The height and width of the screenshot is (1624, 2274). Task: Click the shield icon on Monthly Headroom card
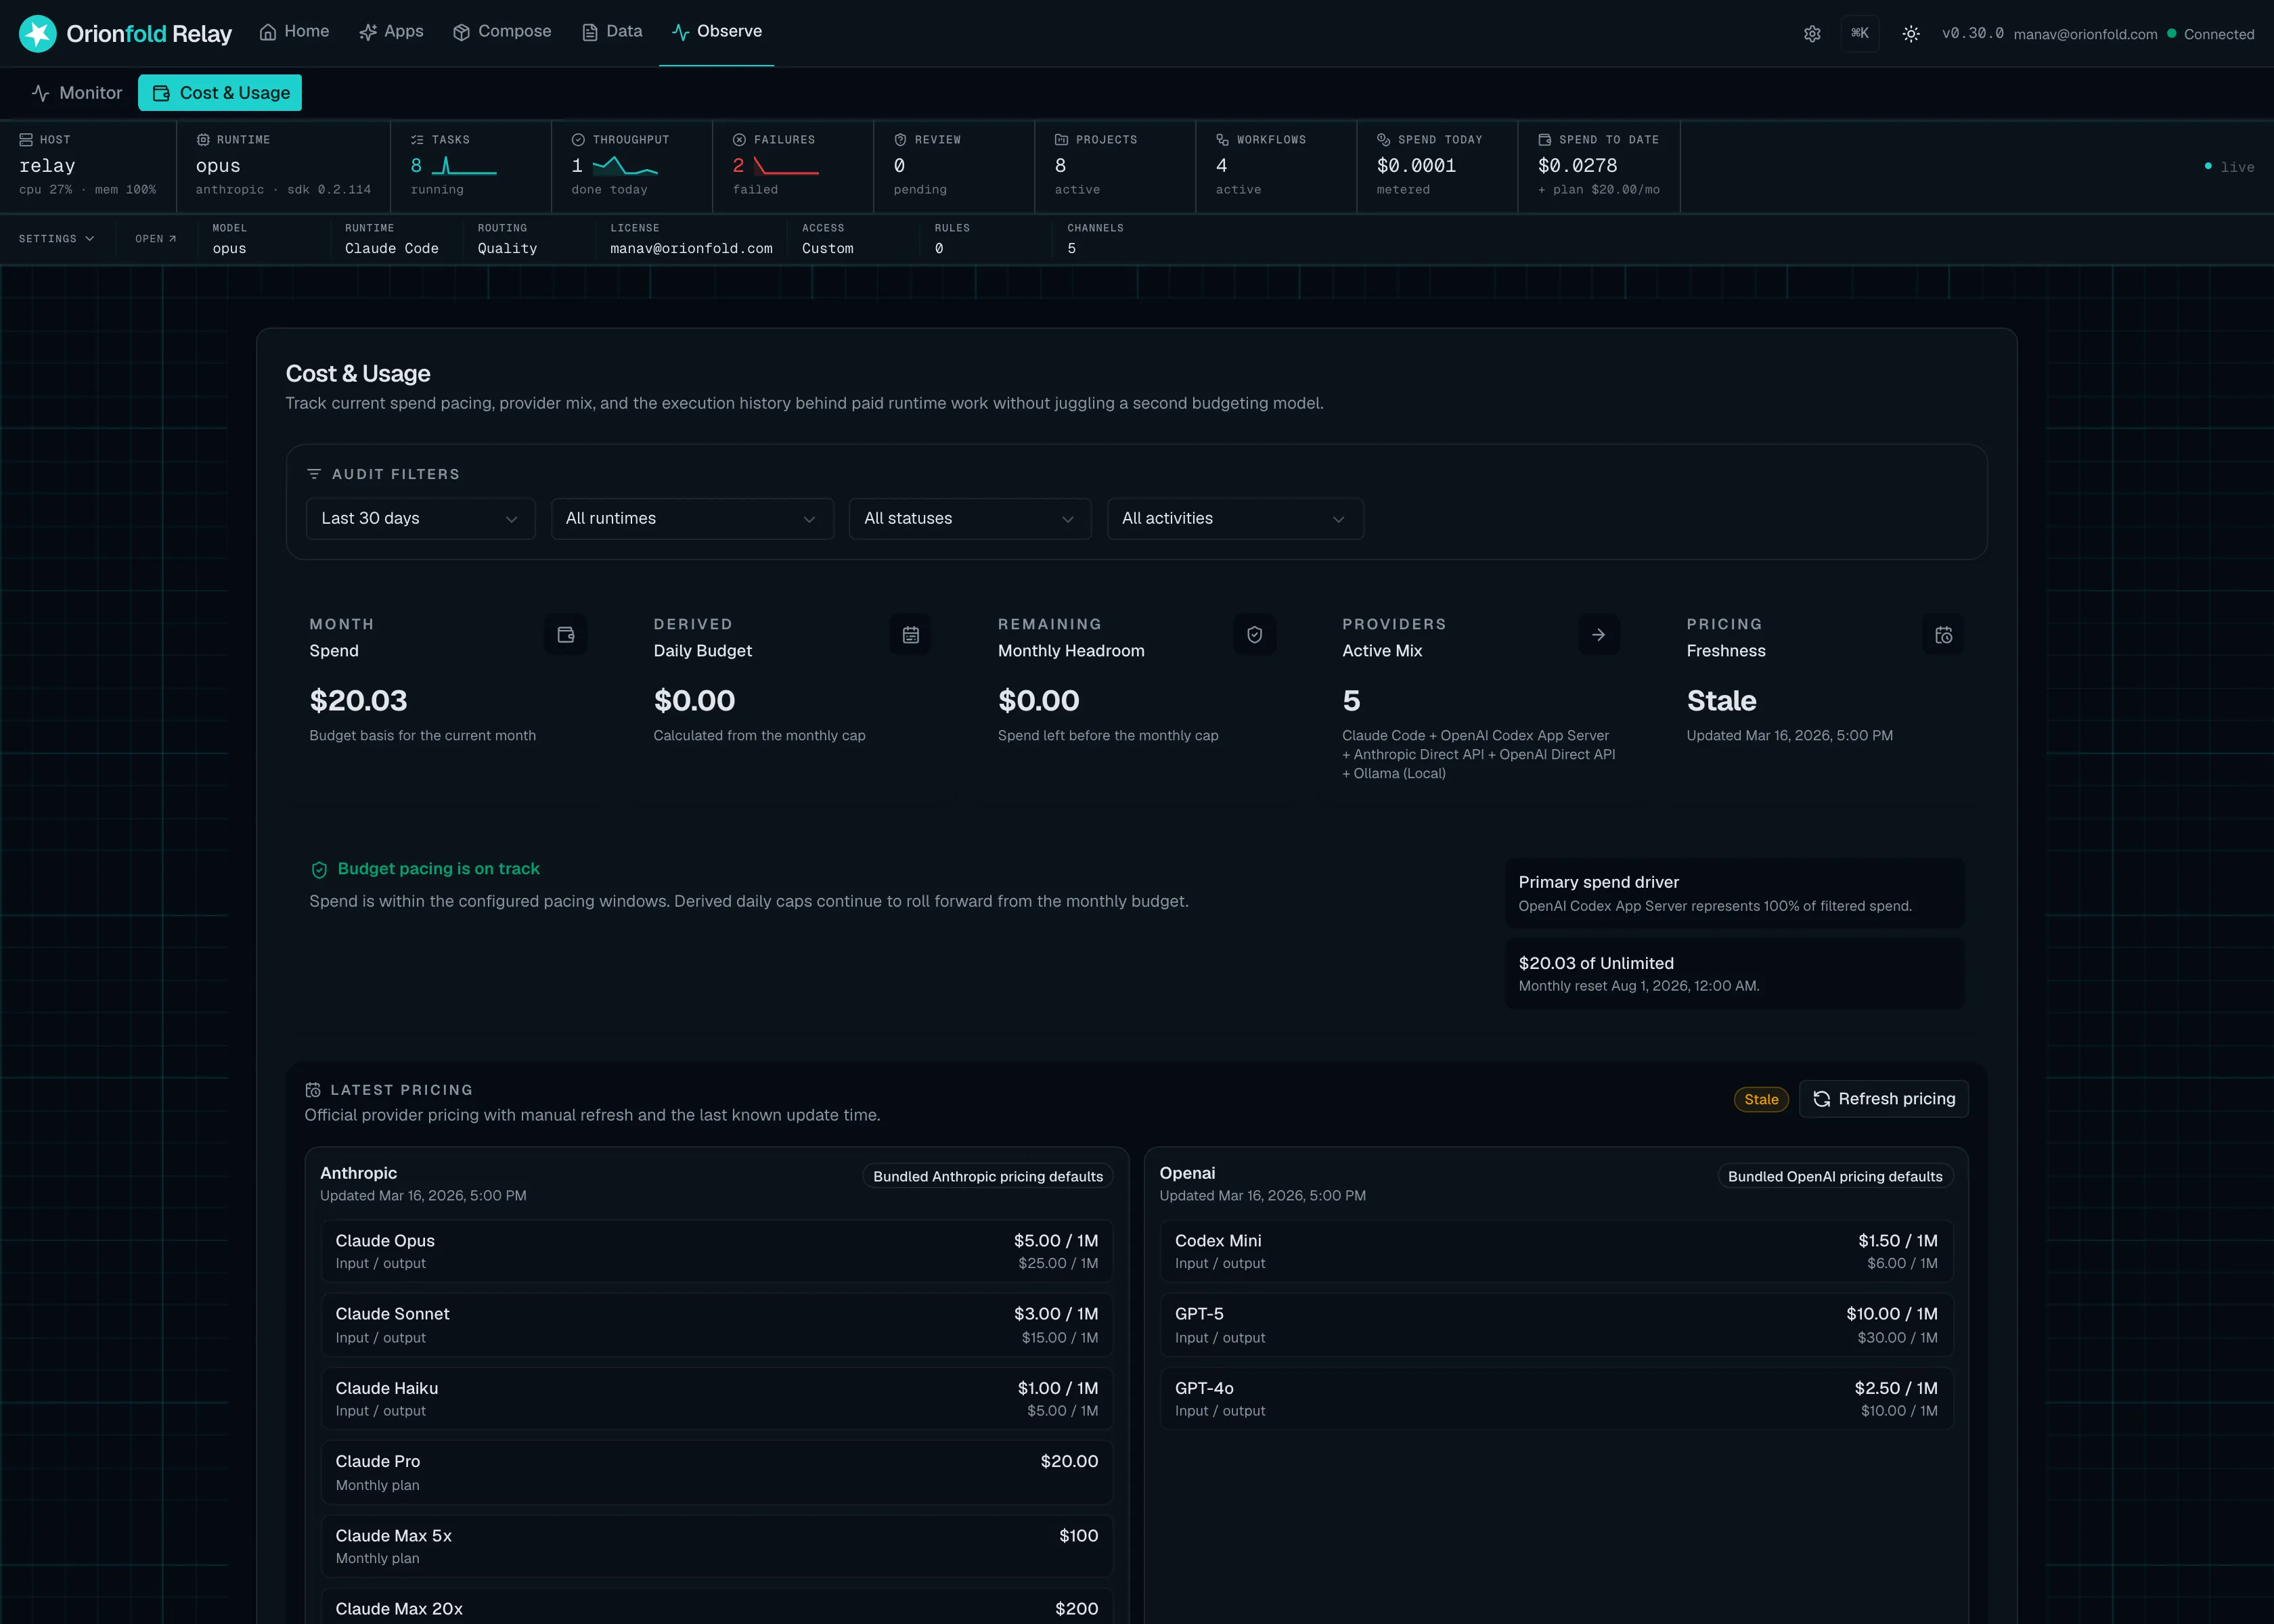click(x=1255, y=635)
